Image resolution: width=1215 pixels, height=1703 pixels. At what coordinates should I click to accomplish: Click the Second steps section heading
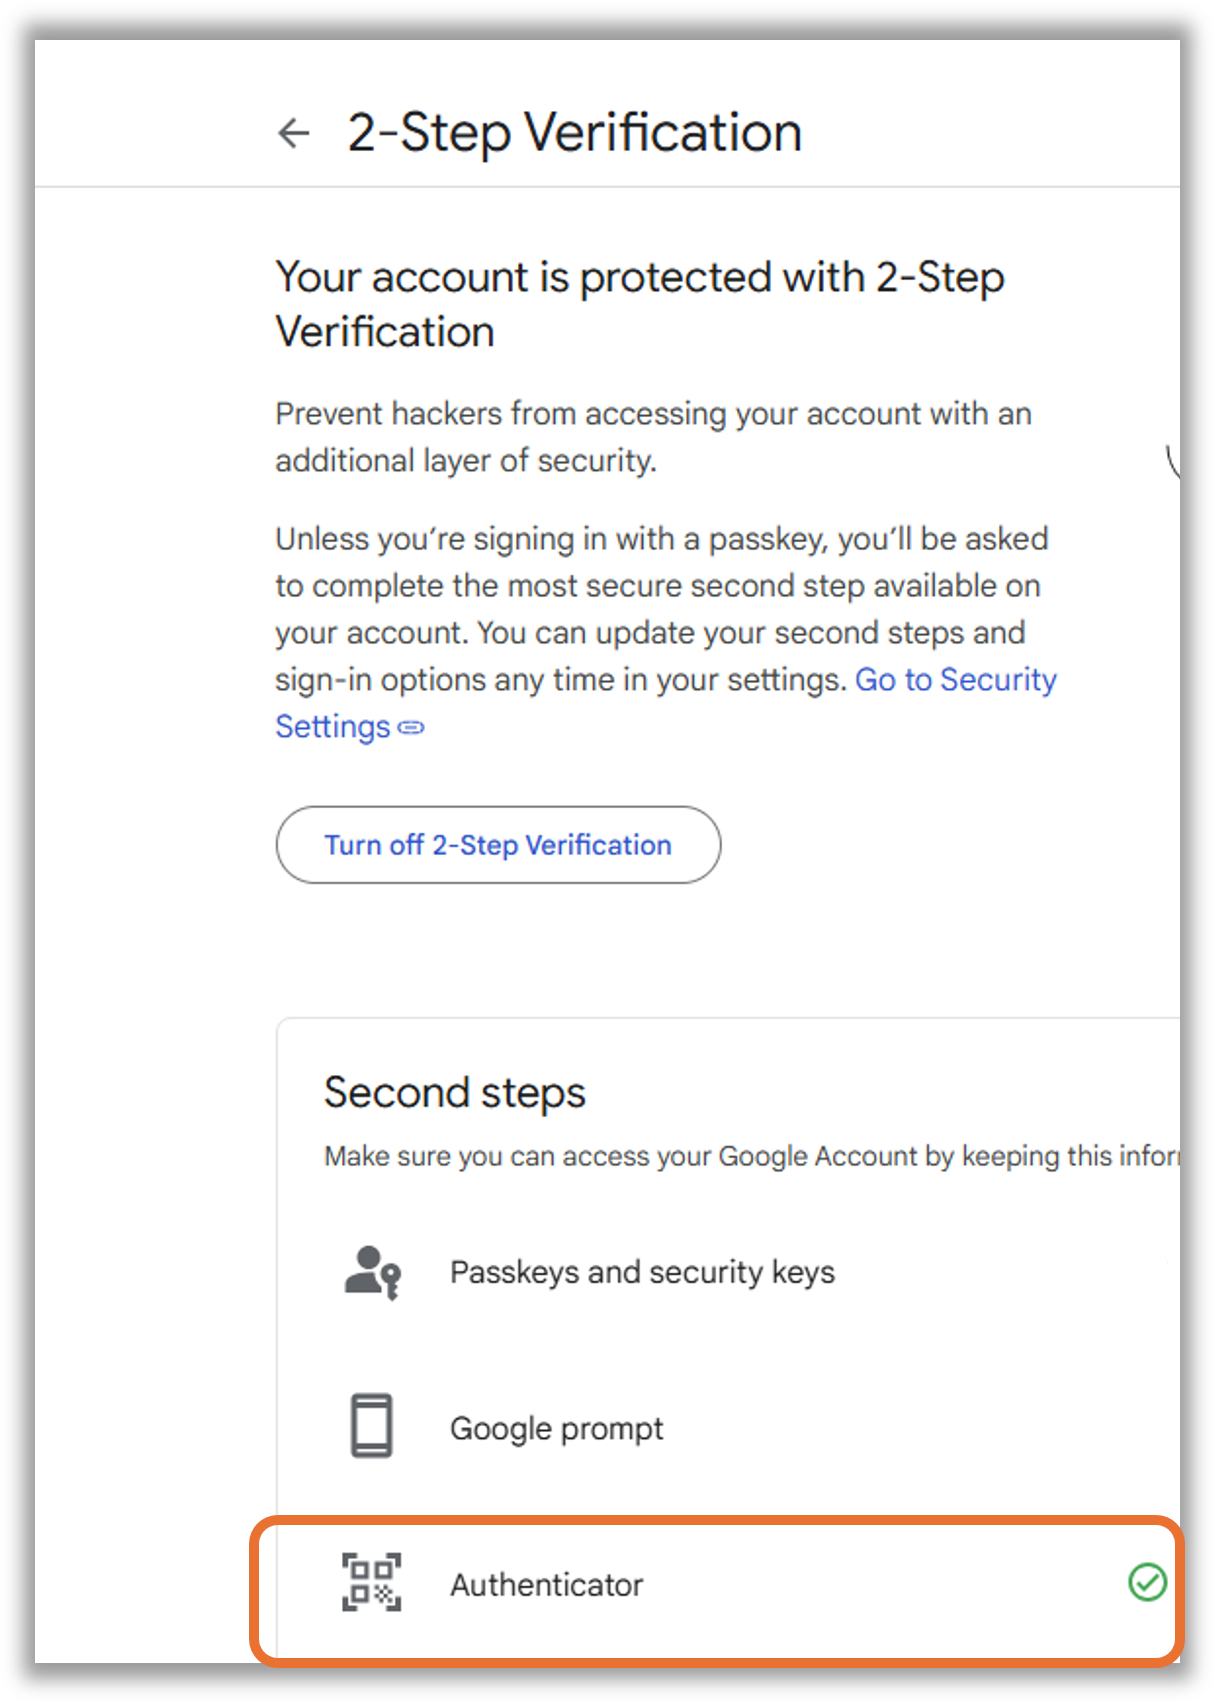[455, 1093]
